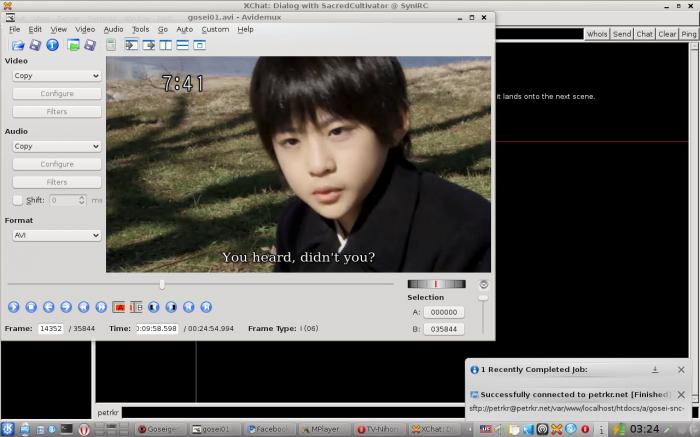
Task: Enable the audio Shift checkbox
Action: 17,200
